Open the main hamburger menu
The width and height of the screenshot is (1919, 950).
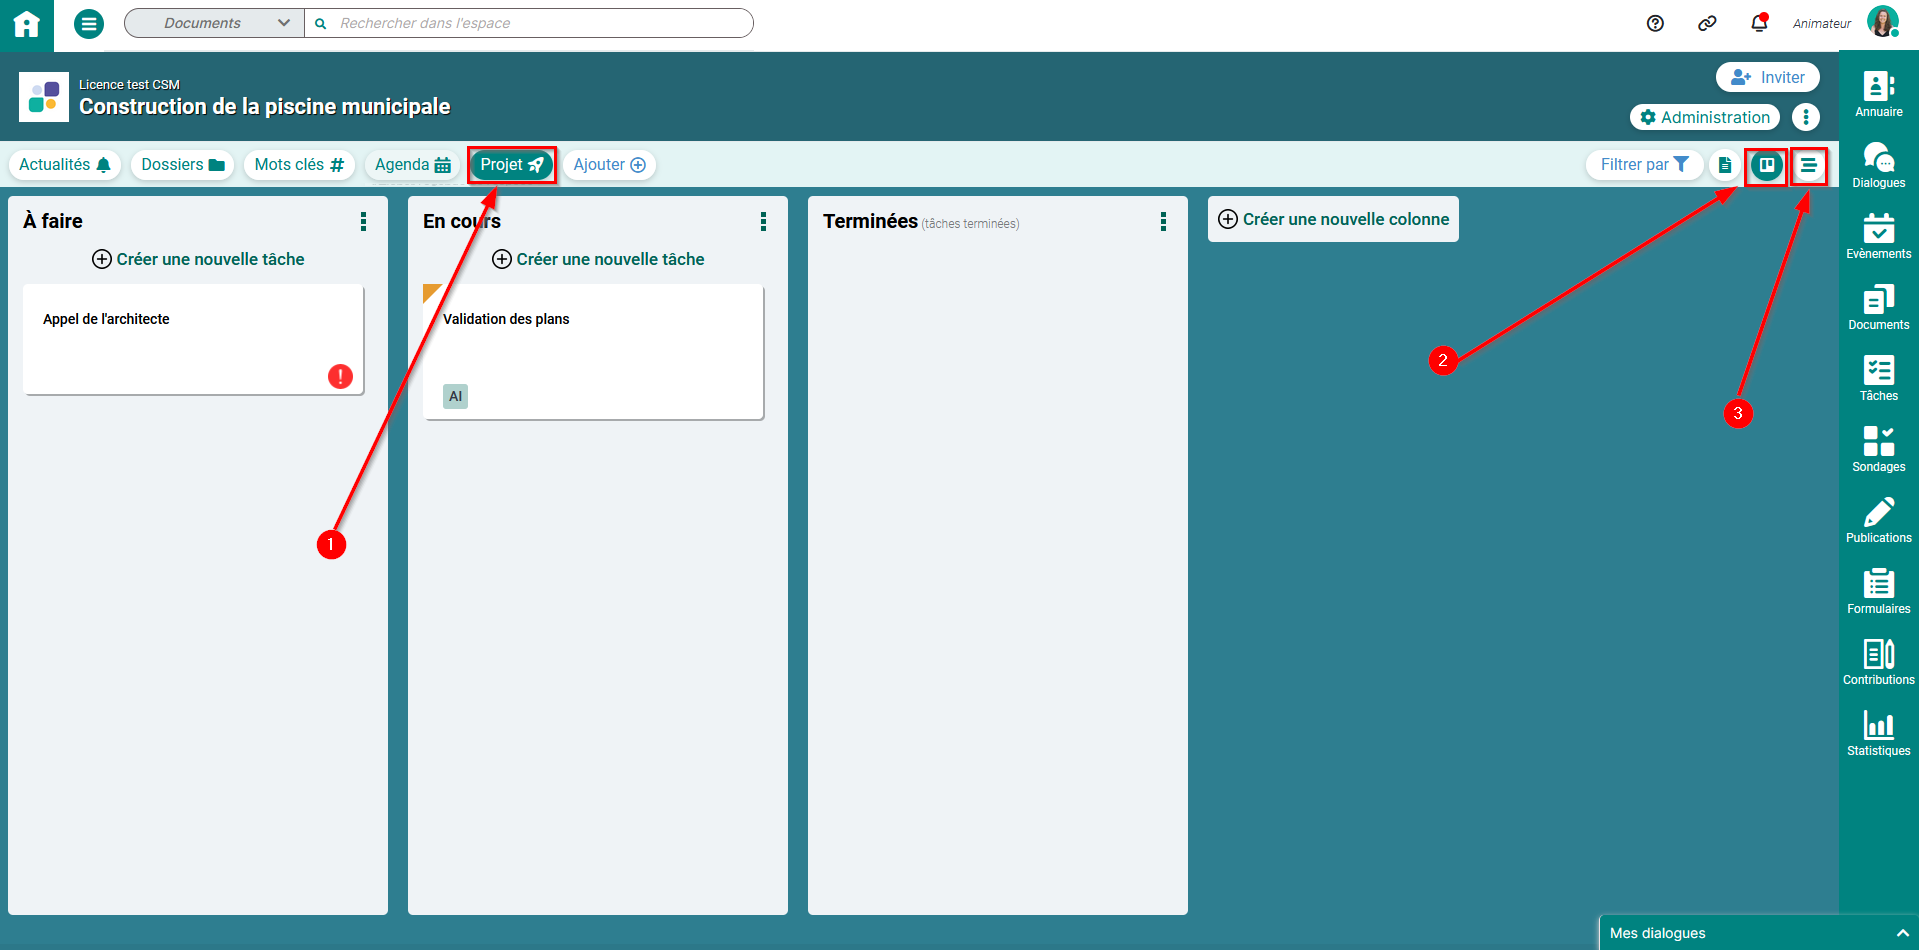pos(89,23)
